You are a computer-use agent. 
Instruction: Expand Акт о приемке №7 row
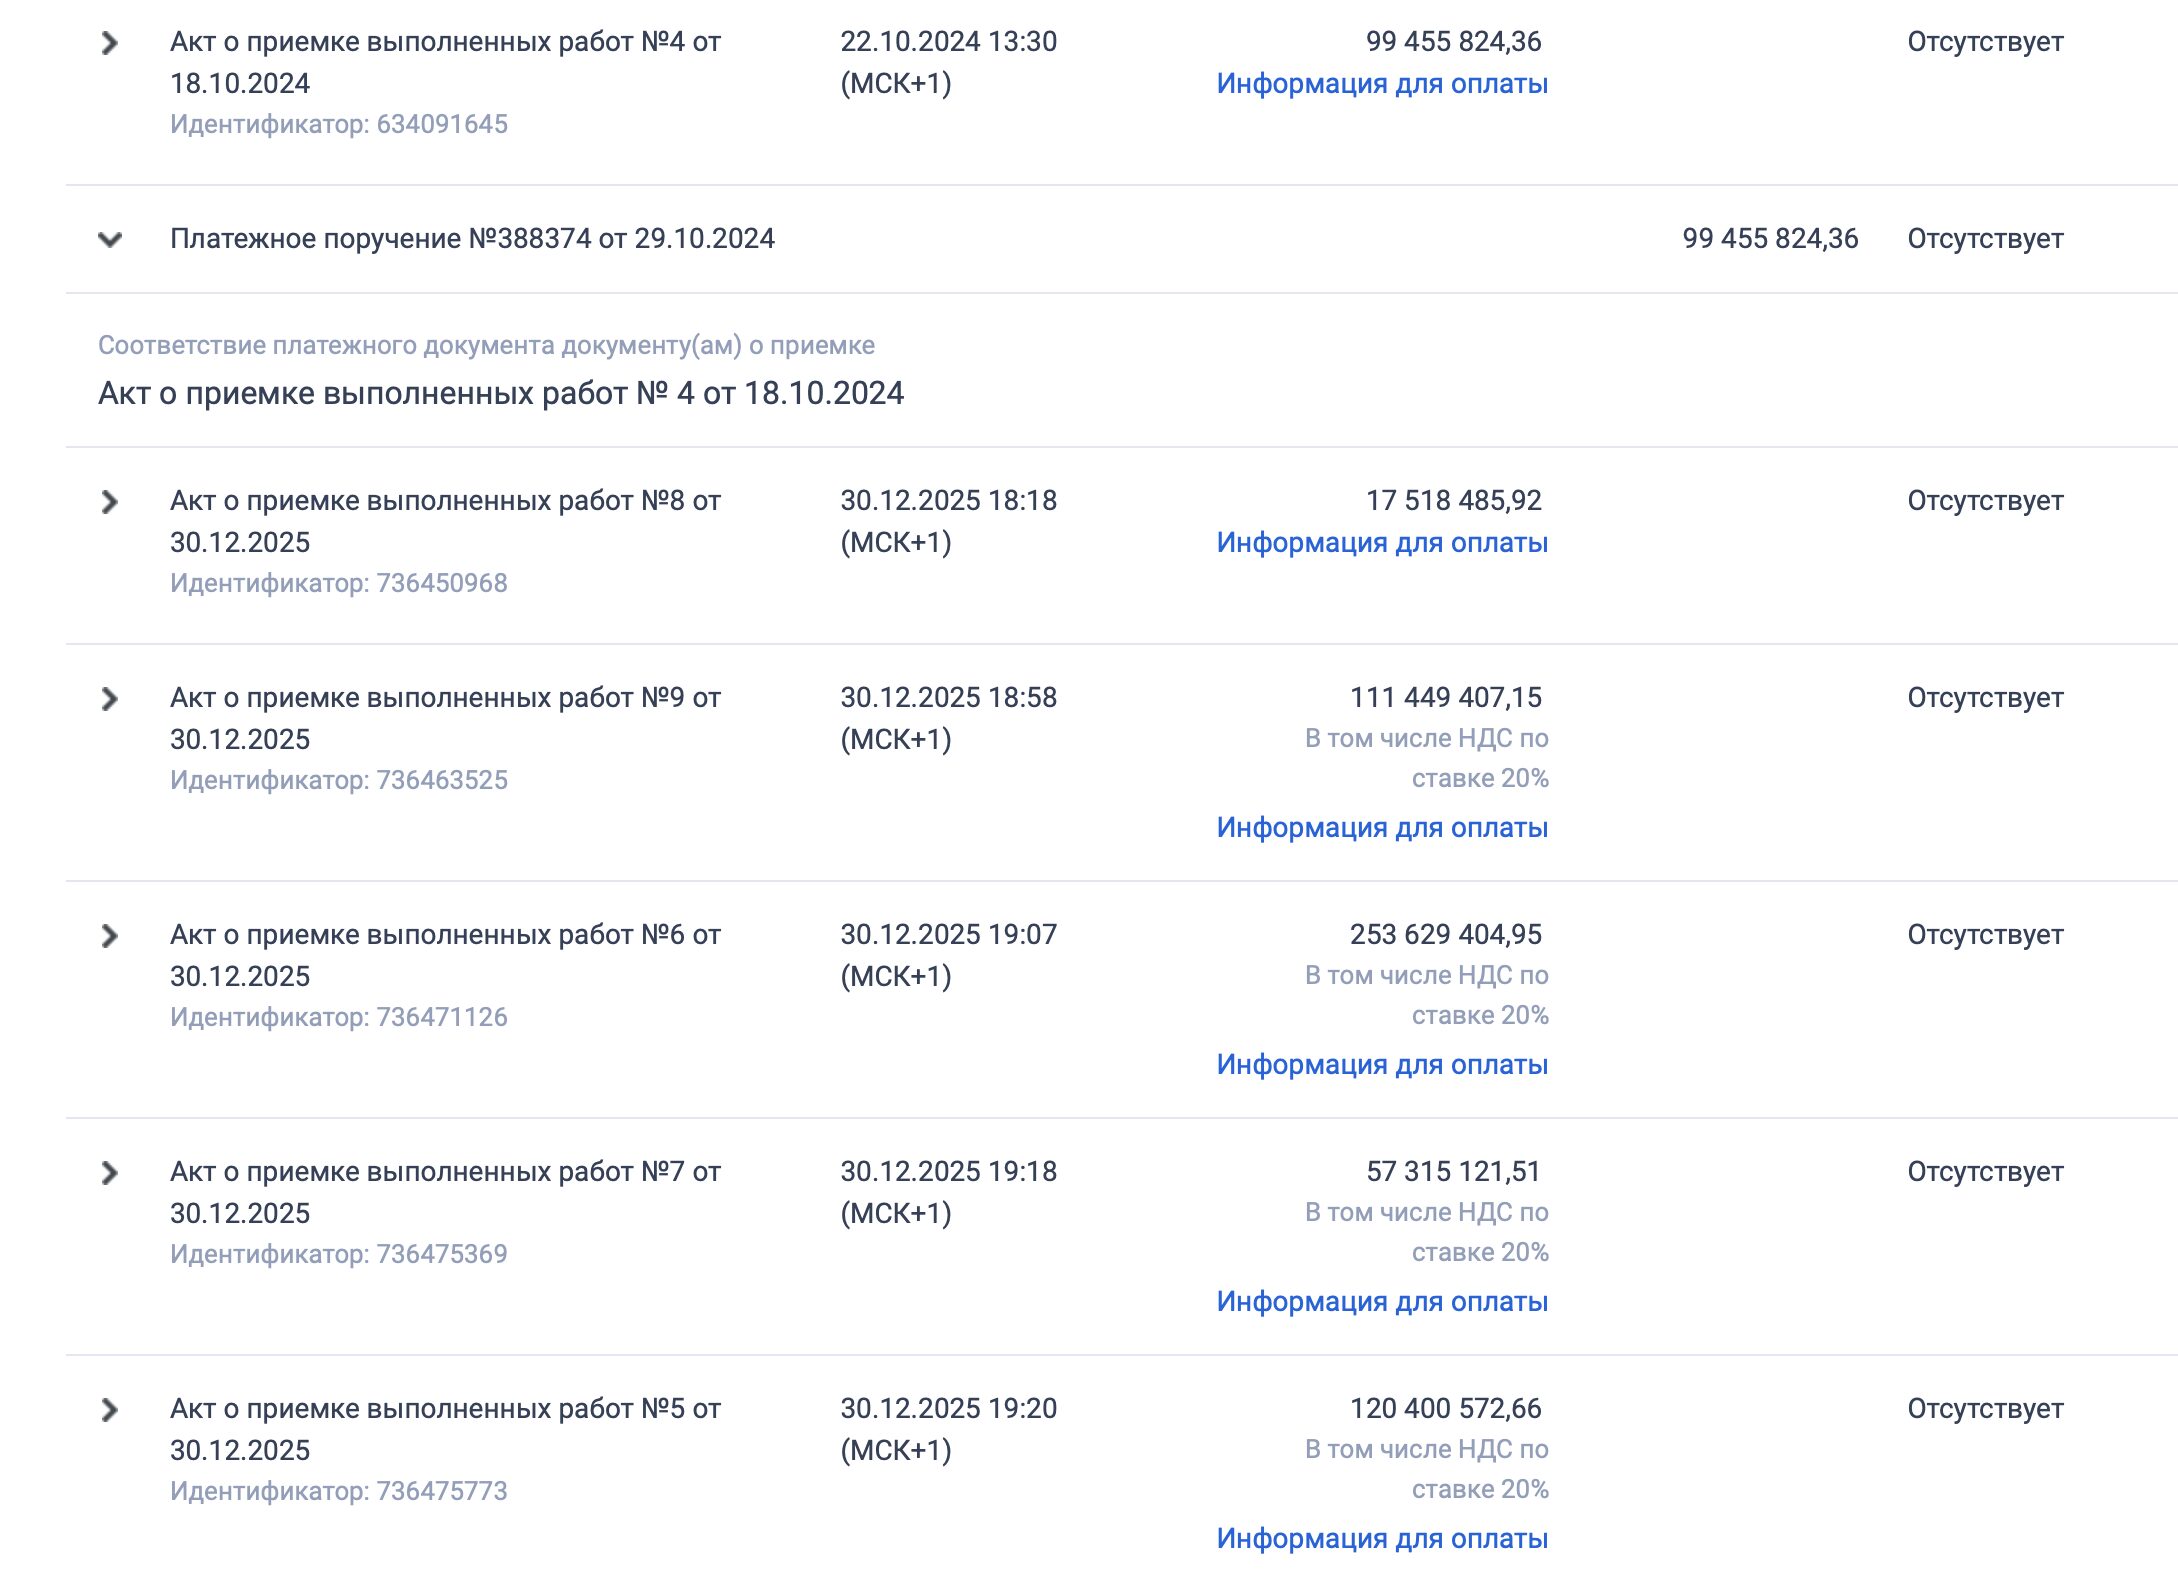click(110, 1173)
